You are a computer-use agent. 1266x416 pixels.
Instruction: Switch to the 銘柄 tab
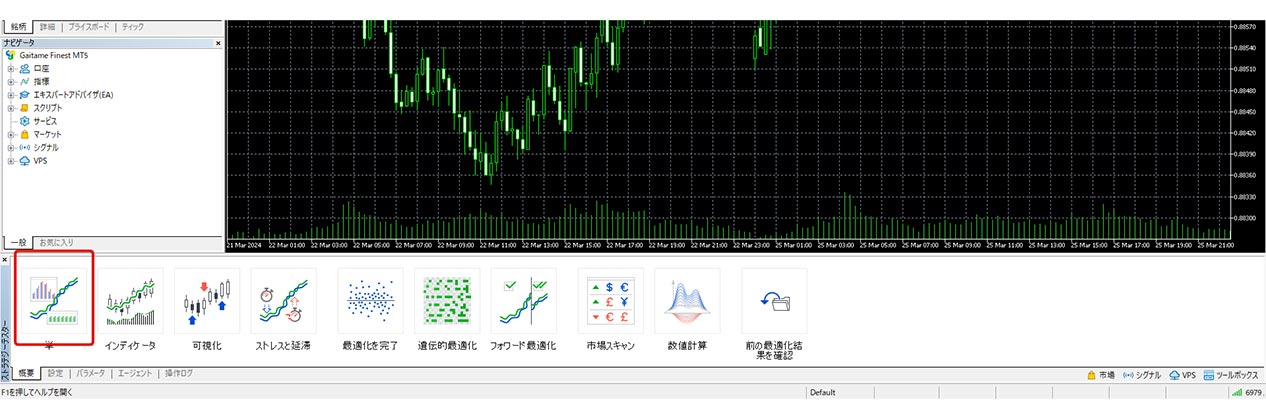18,27
